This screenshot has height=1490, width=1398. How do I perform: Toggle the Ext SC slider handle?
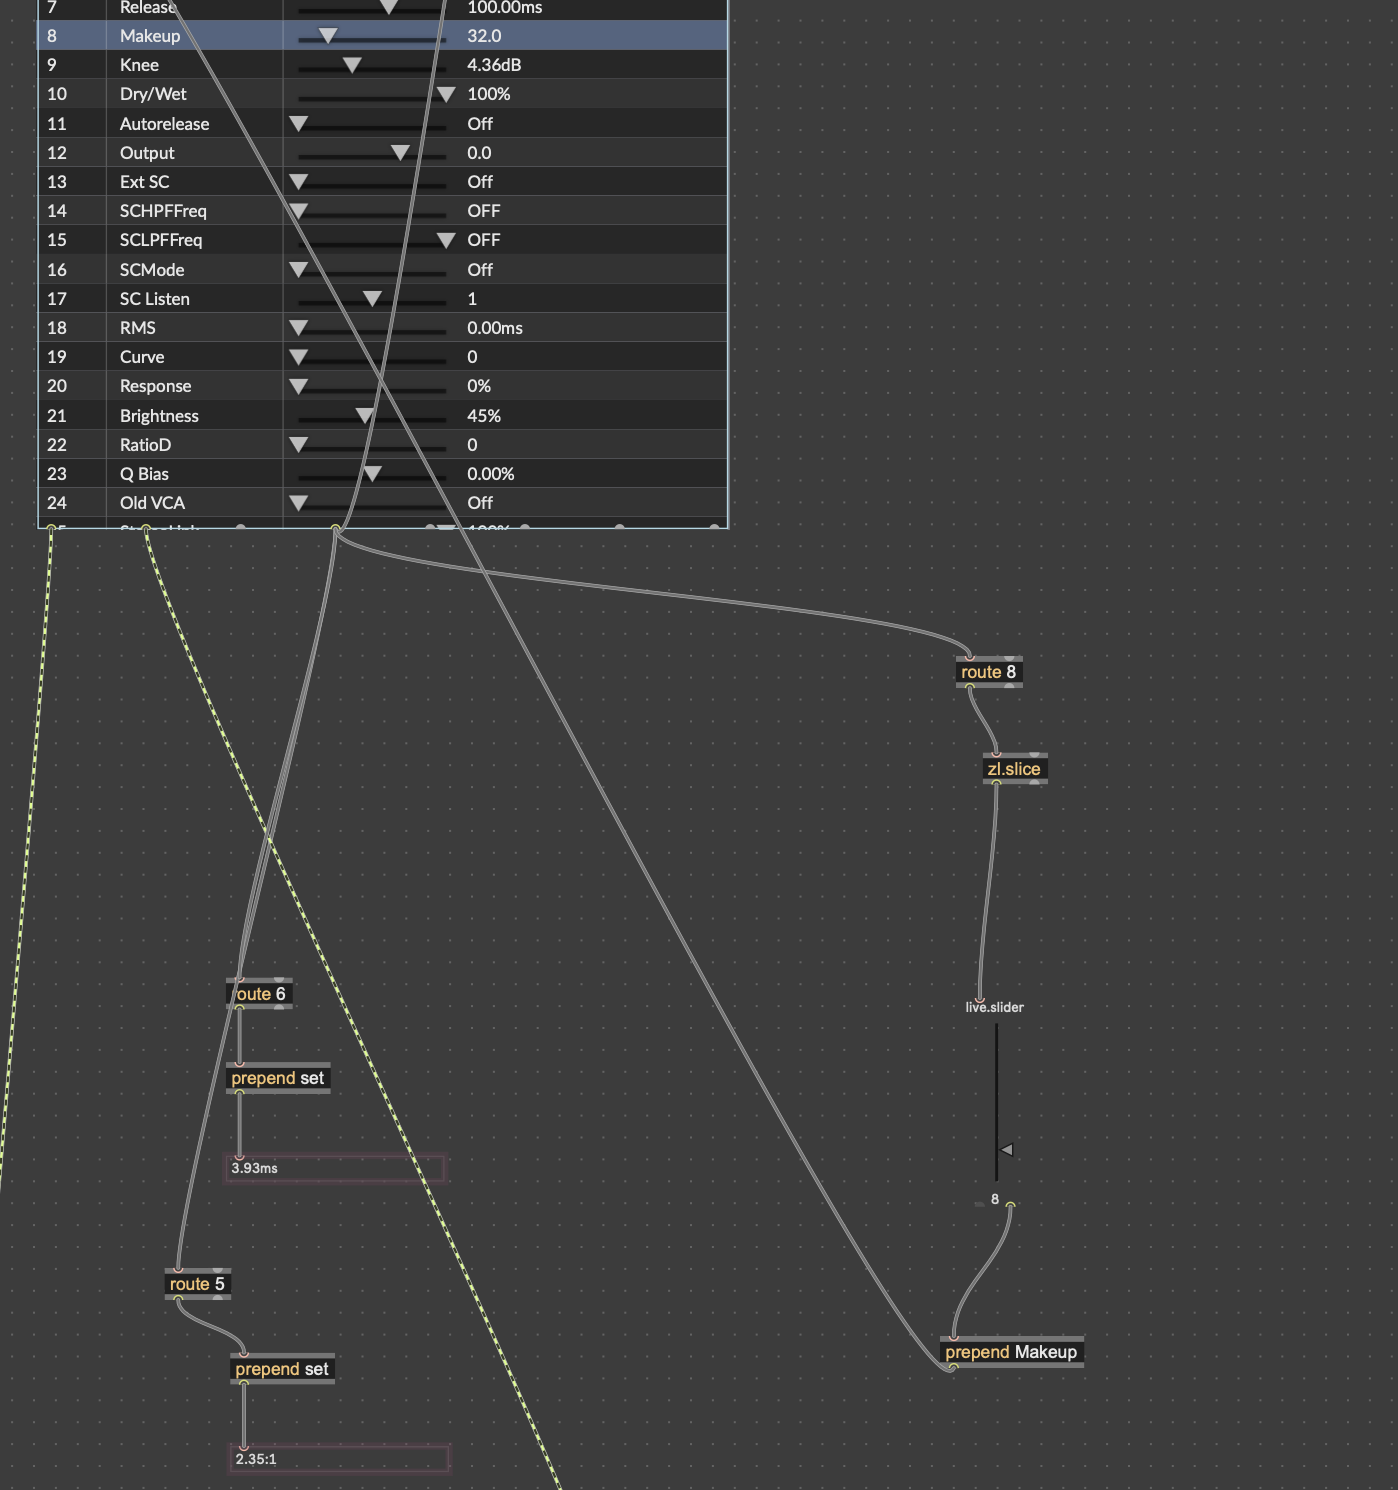[298, 182]
